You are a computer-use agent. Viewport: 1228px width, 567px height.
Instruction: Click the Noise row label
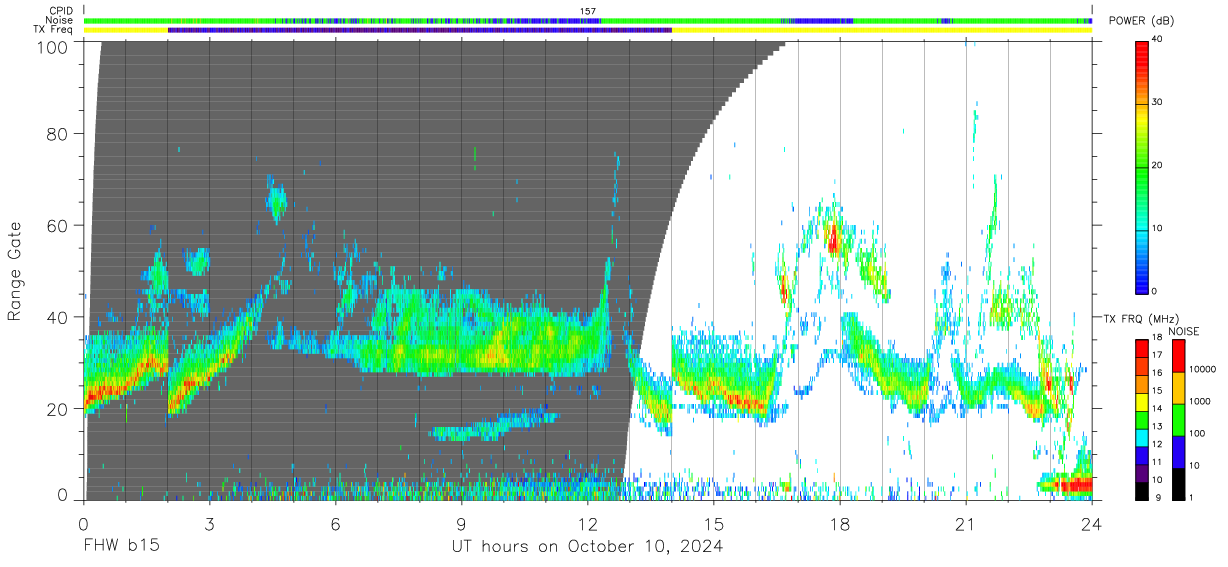59,20
